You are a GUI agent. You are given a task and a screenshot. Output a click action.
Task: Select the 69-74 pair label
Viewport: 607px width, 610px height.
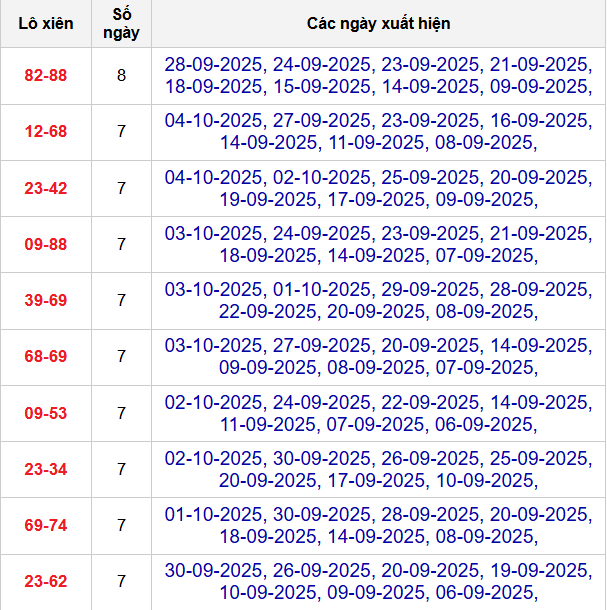44,525
